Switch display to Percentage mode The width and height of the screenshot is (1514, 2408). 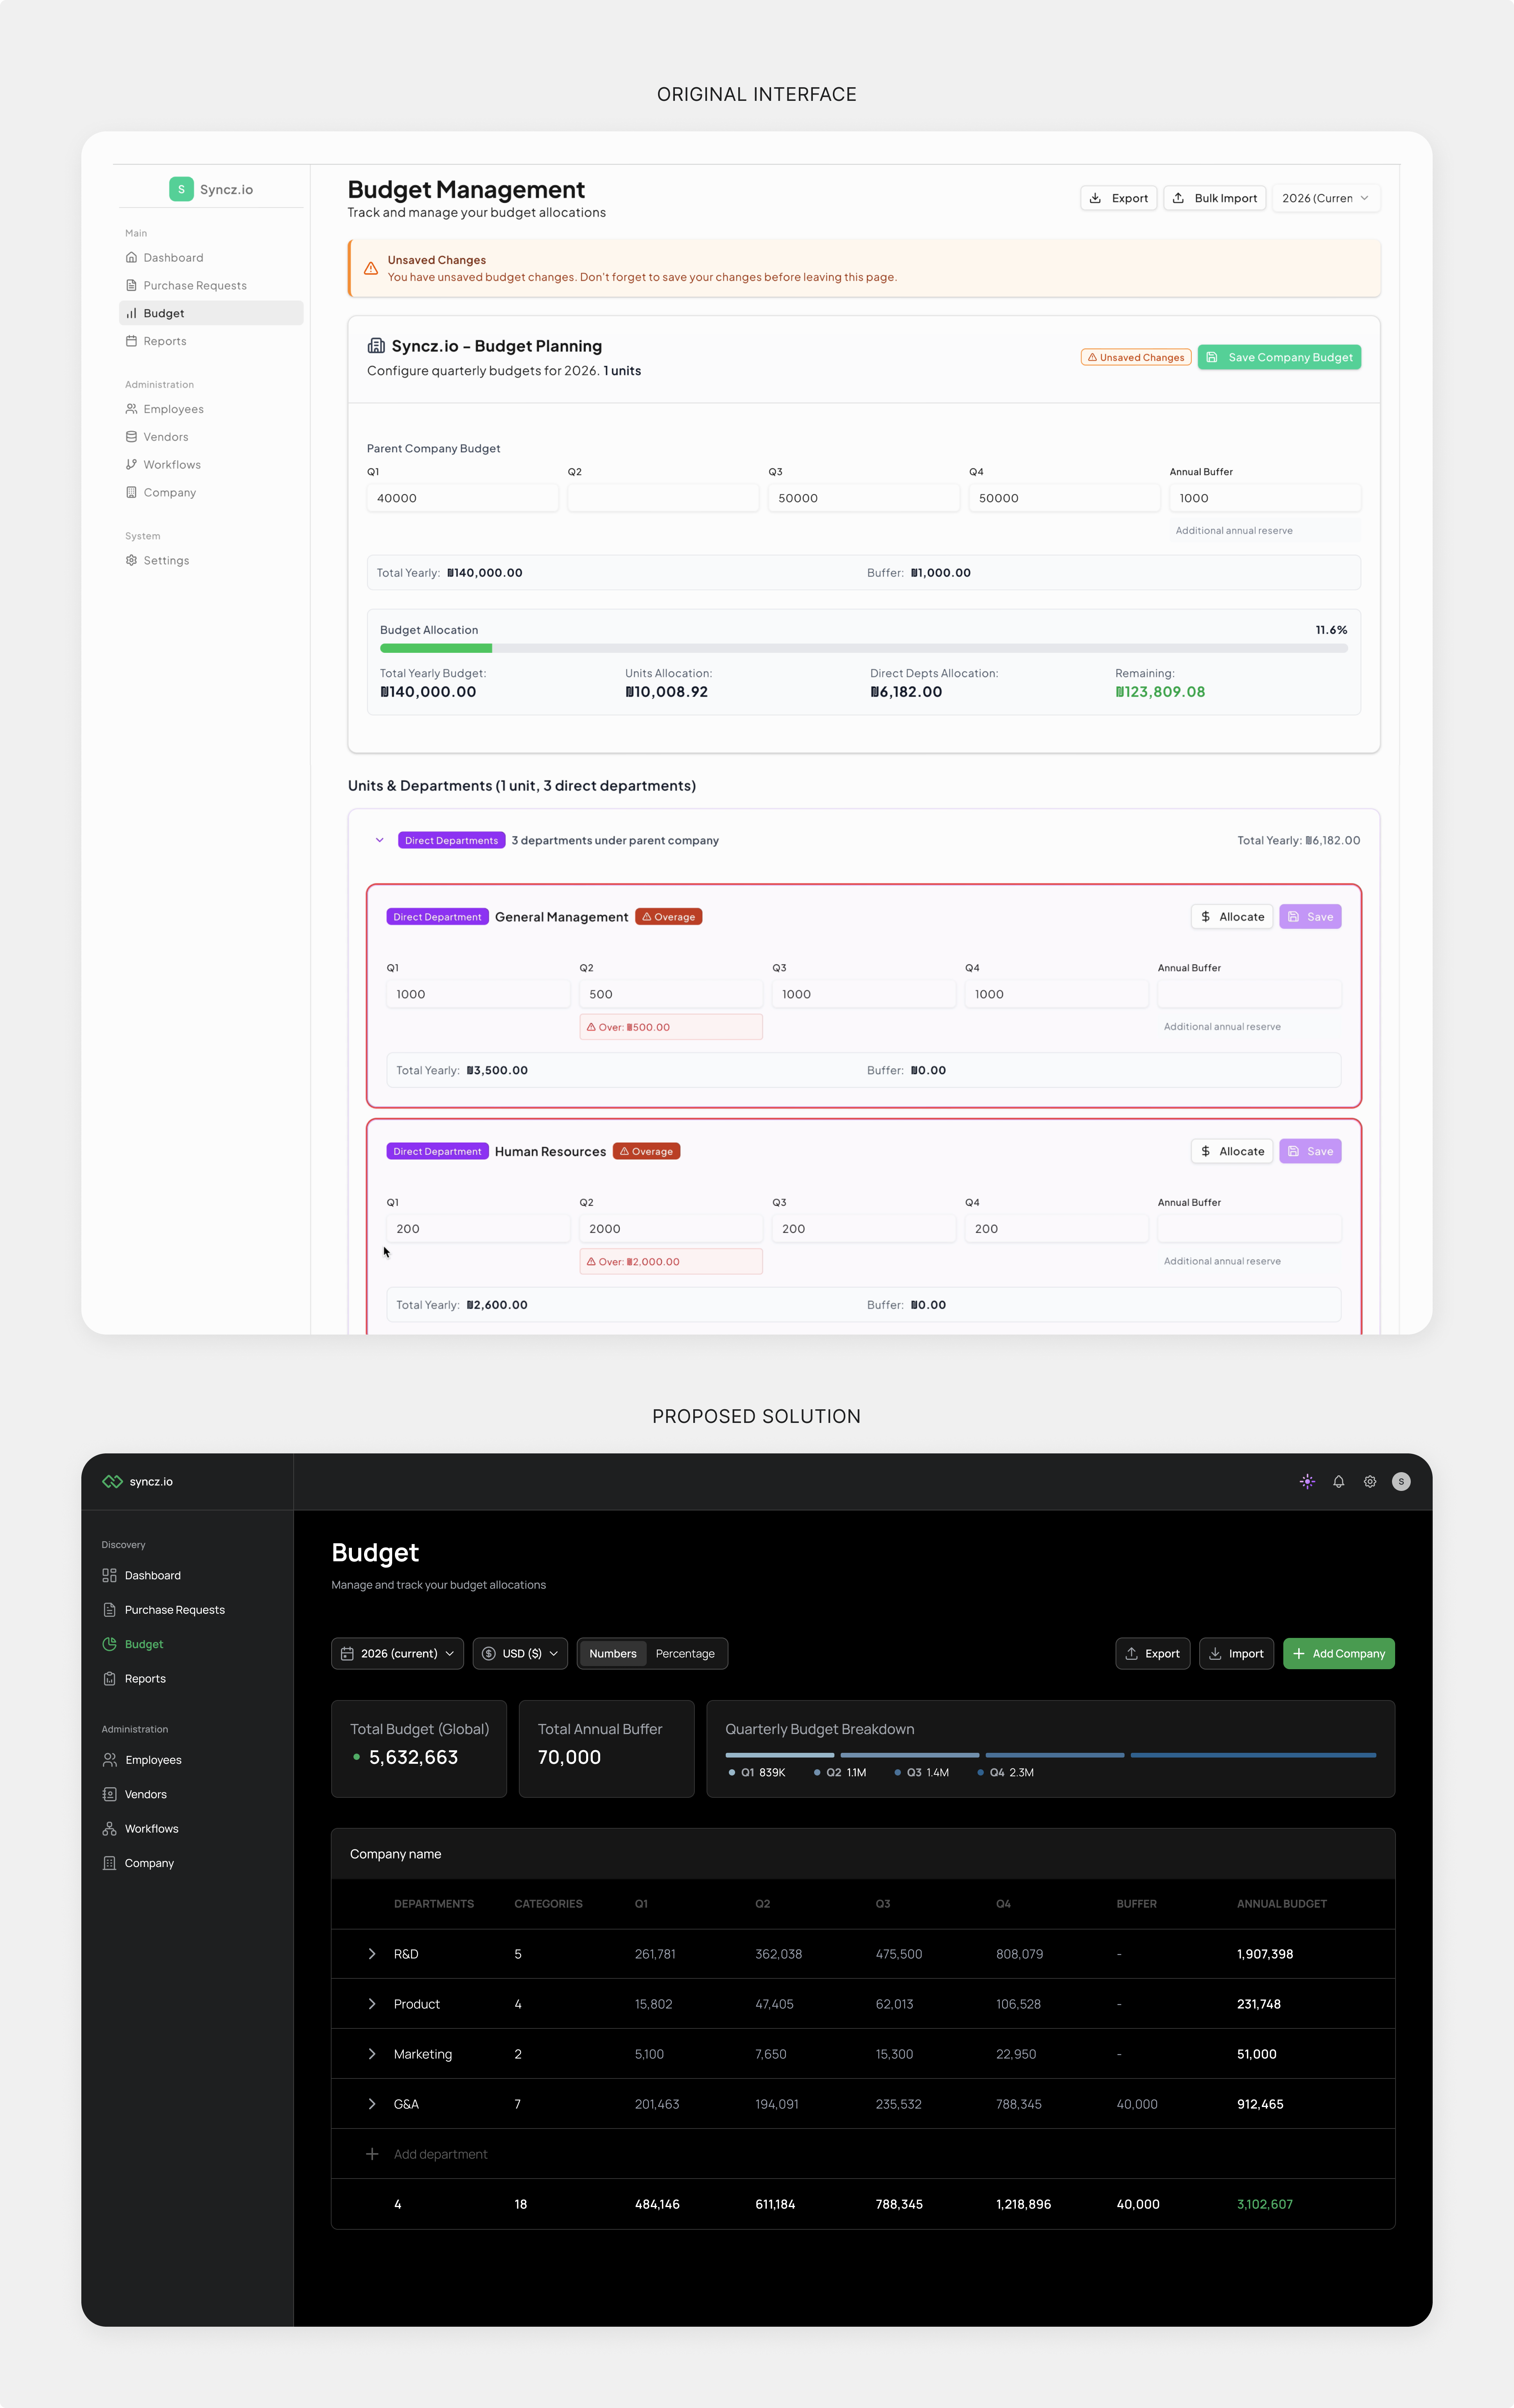(685, 1654)
